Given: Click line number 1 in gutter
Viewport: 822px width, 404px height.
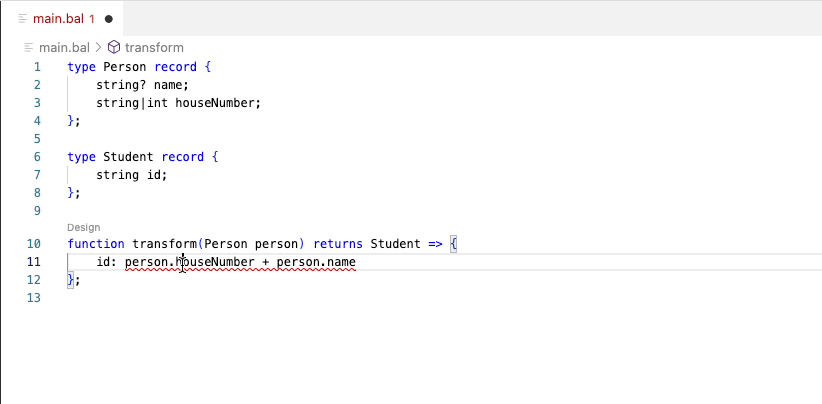Looking at the screenshot, I should point(37,67).
